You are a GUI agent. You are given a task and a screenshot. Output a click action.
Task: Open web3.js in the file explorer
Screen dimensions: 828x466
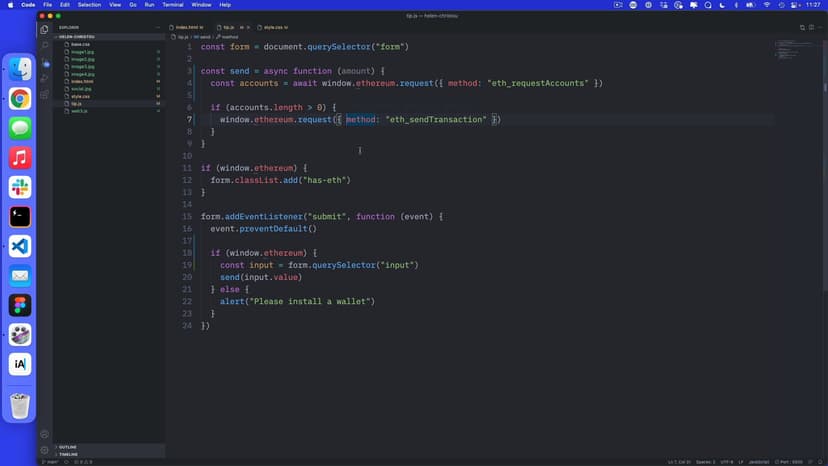pos(79,111)
